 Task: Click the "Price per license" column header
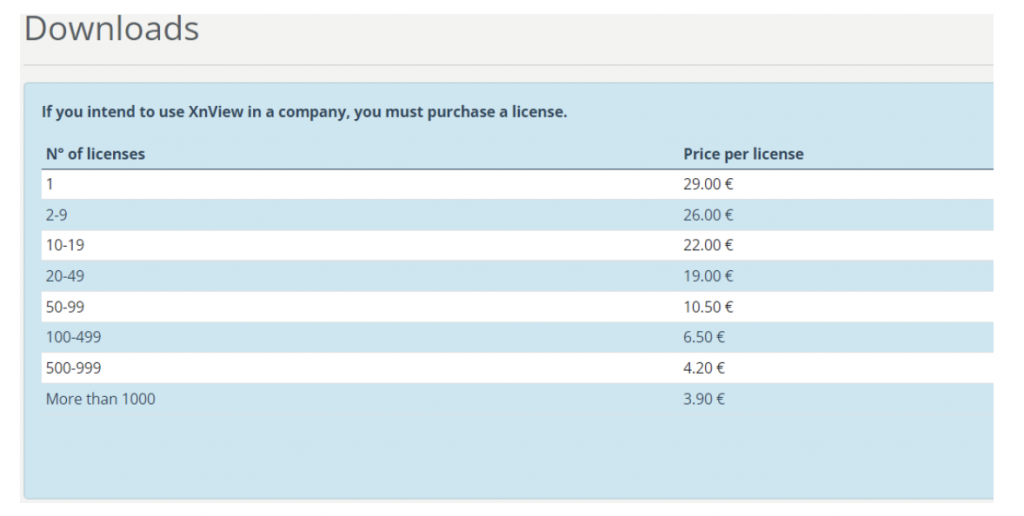743,154
